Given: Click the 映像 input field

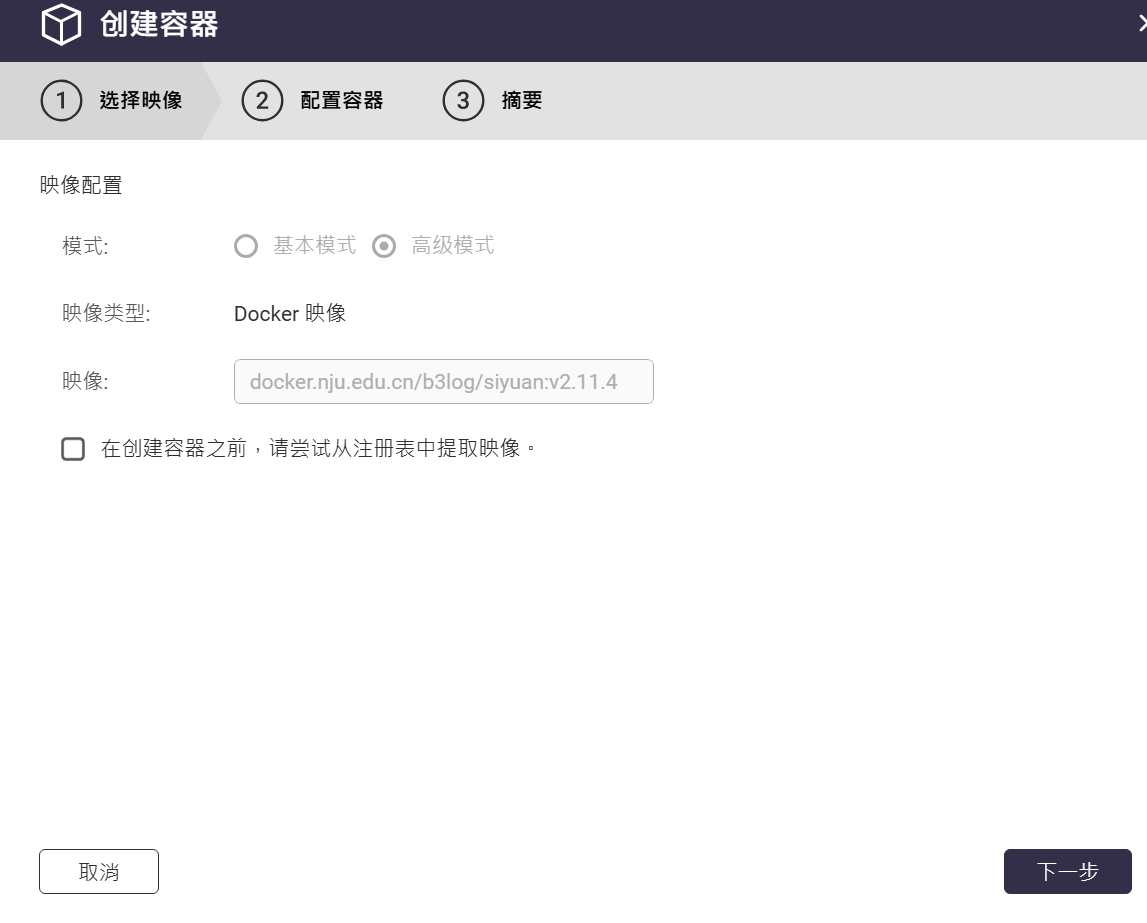Looking at the screenshot, I should click(x=443, y=381).
